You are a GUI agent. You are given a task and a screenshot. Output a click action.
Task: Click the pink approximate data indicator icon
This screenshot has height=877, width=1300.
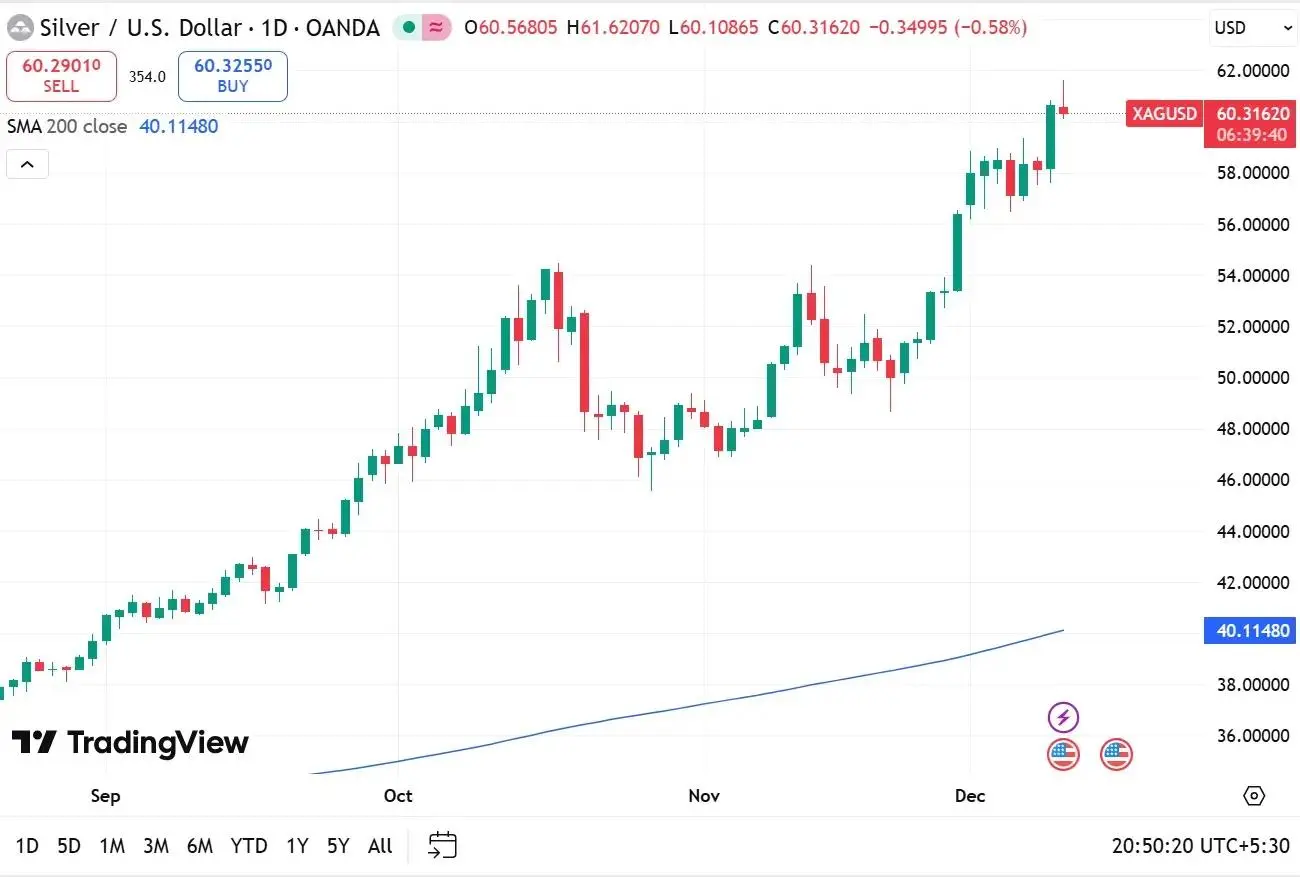[x=435, y=28]
